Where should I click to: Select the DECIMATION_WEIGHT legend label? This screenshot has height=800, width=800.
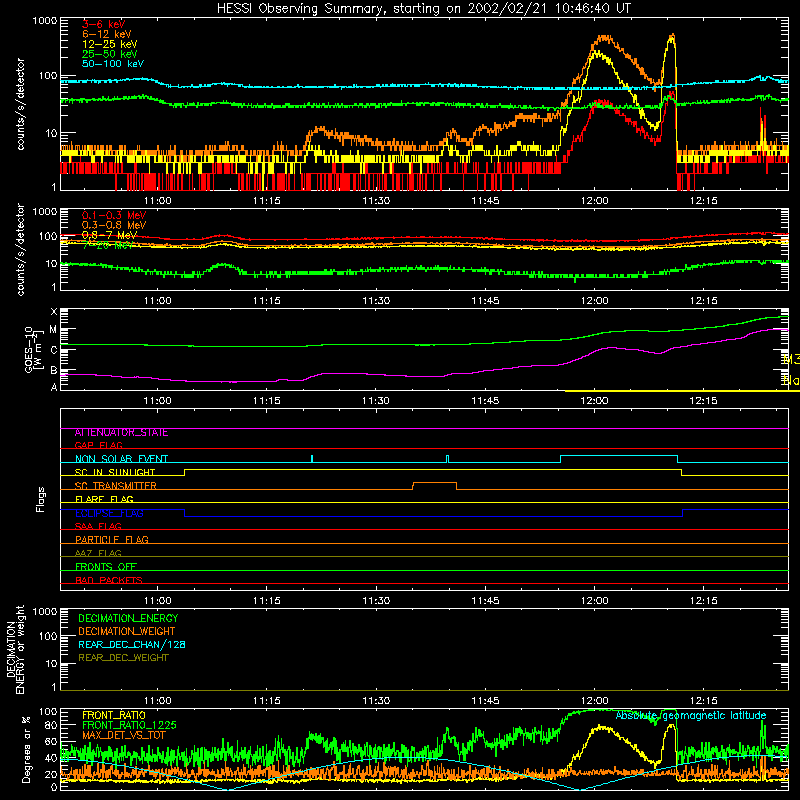[x=127, y=632]
